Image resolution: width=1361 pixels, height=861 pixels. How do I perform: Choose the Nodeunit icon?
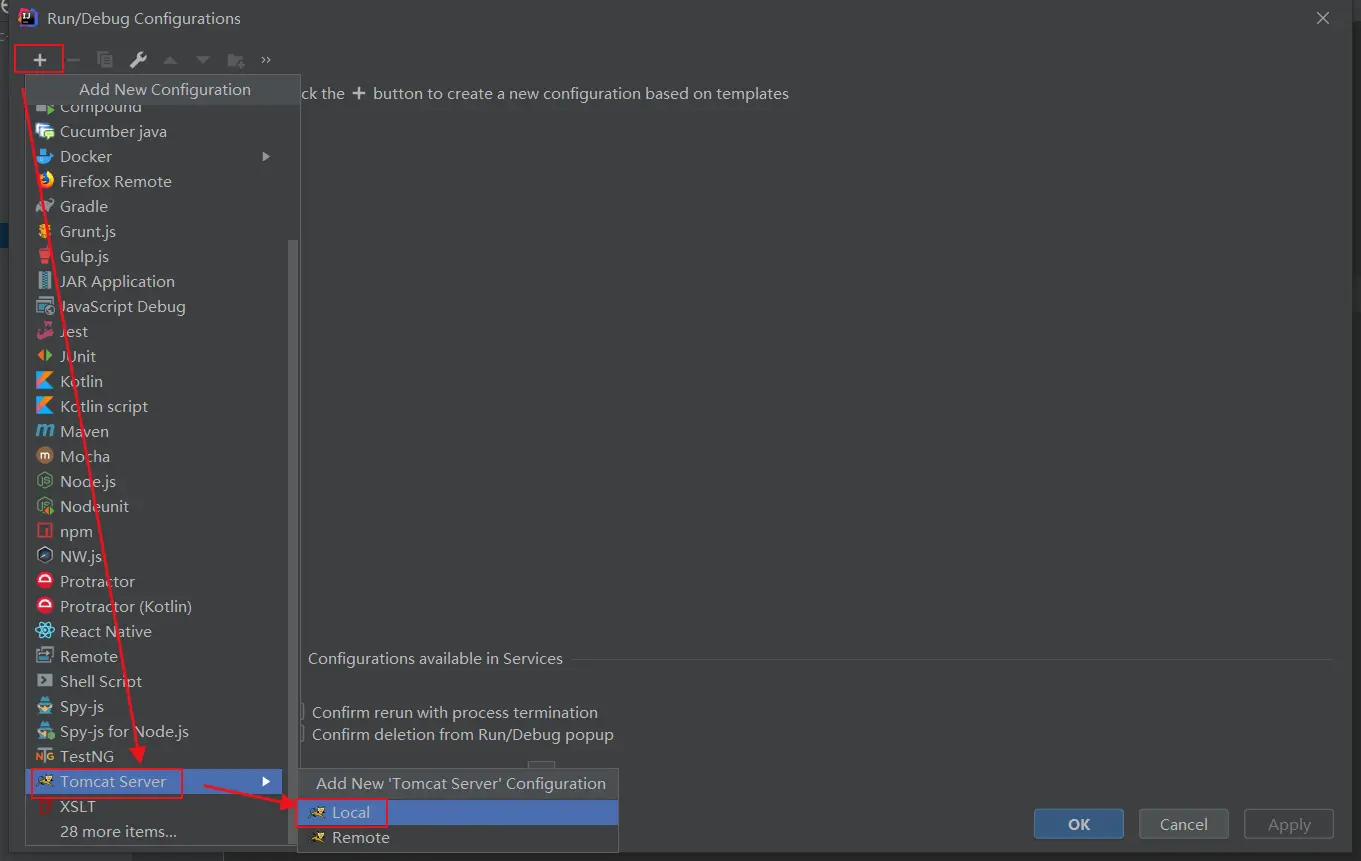click(x=45, y=506)
